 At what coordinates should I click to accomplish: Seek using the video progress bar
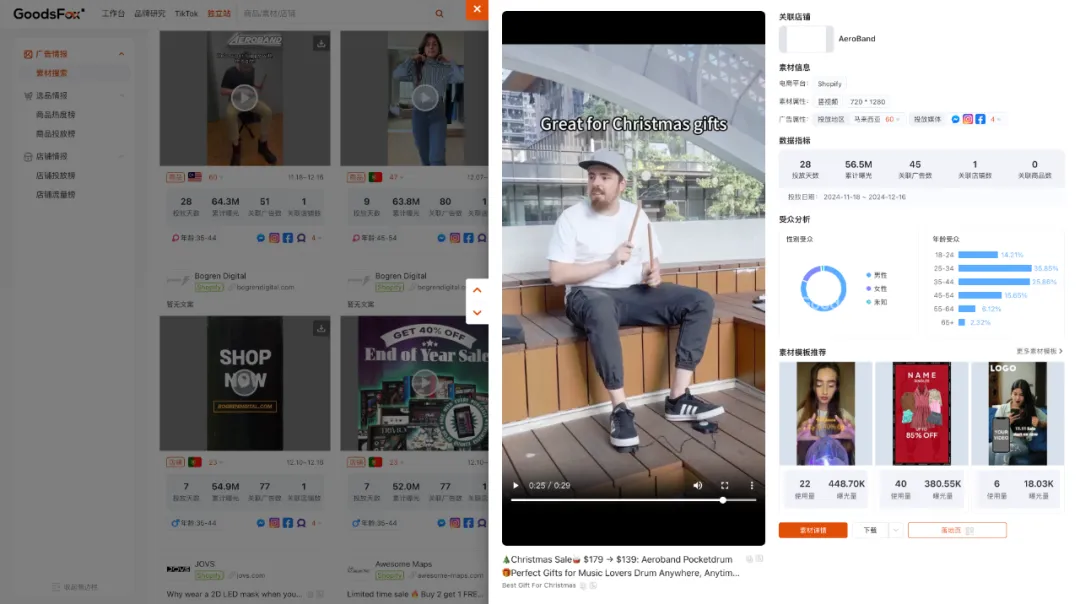[x=633, y=500]
